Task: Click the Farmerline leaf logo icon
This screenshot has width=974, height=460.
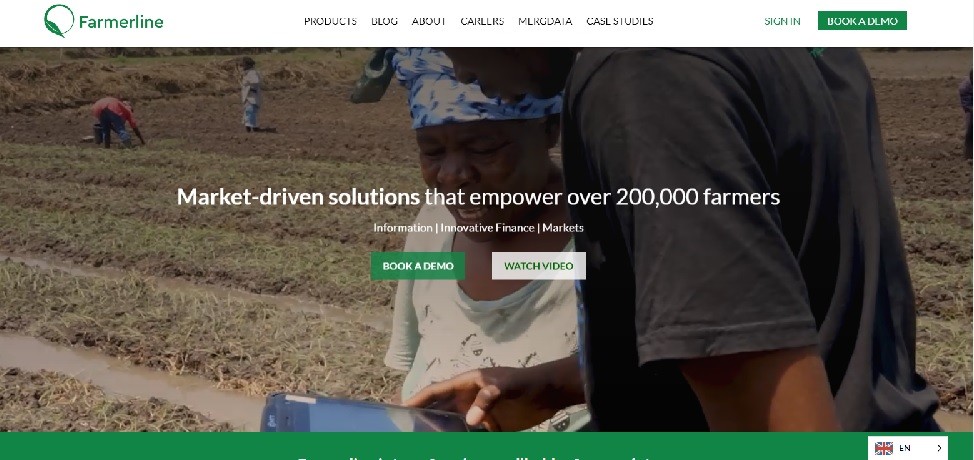Action: tap(59, 21)
